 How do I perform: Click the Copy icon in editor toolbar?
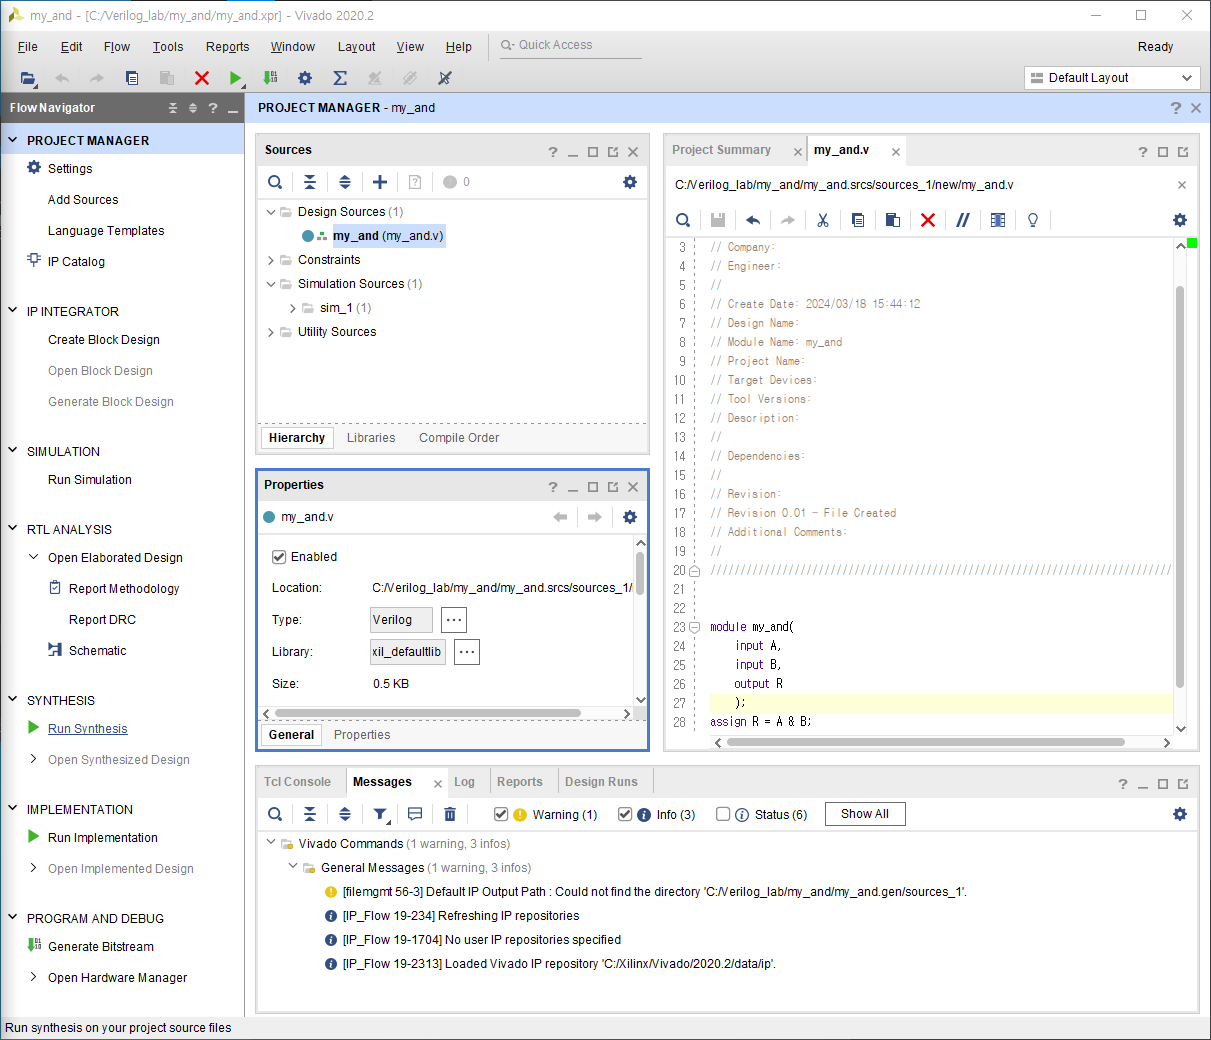tap(858, 220)
